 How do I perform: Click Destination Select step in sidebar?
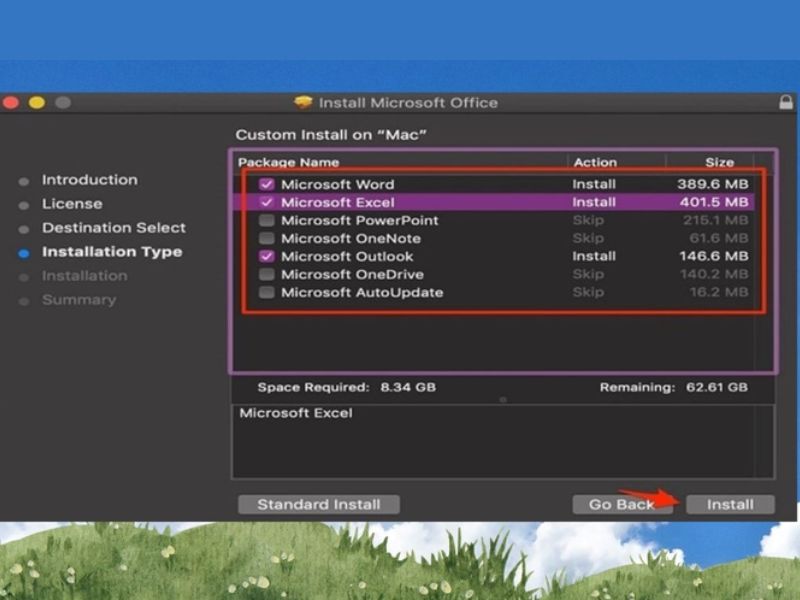point(114,228)
